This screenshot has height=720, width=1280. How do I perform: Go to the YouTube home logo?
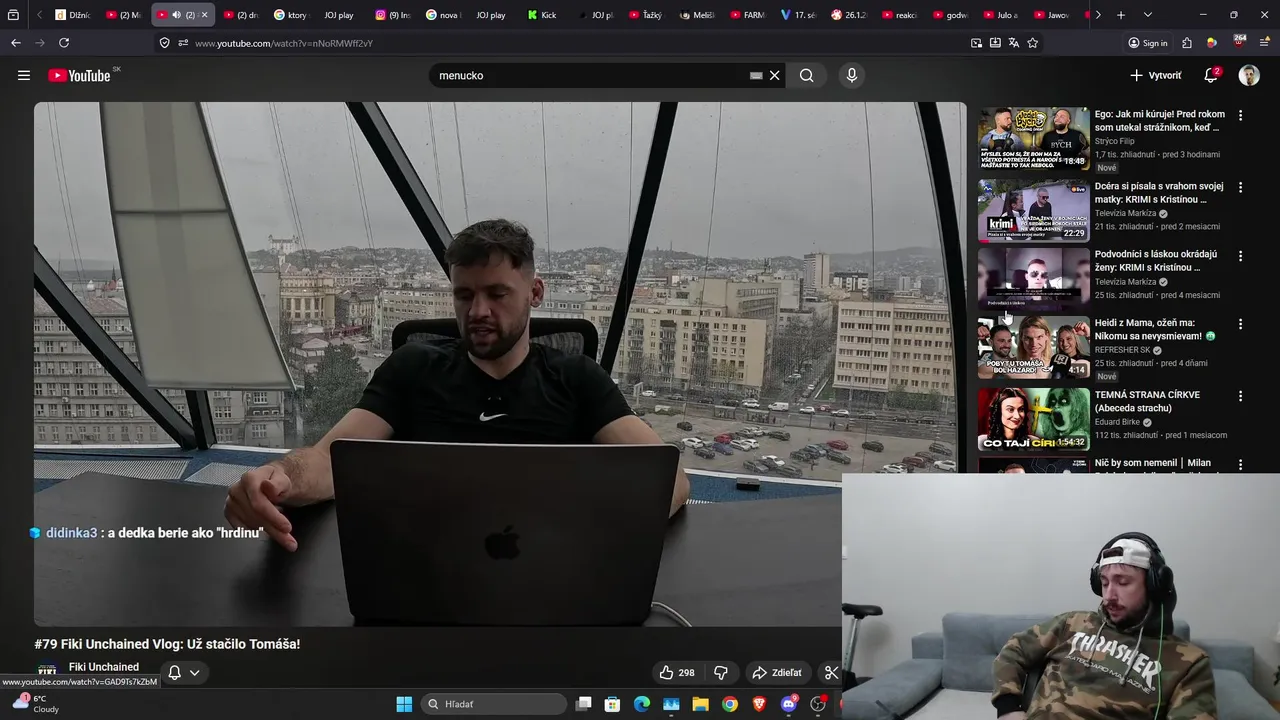(79, 75)
